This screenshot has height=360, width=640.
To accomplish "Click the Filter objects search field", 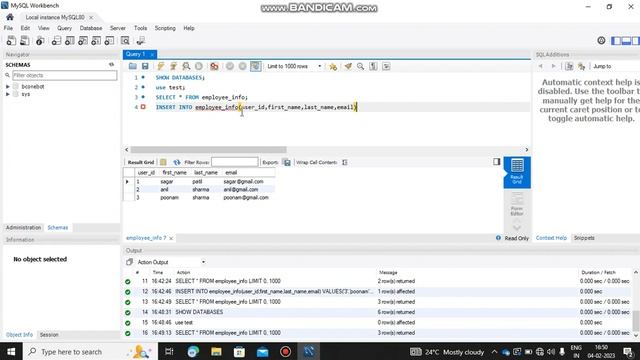I will [64, 75].
